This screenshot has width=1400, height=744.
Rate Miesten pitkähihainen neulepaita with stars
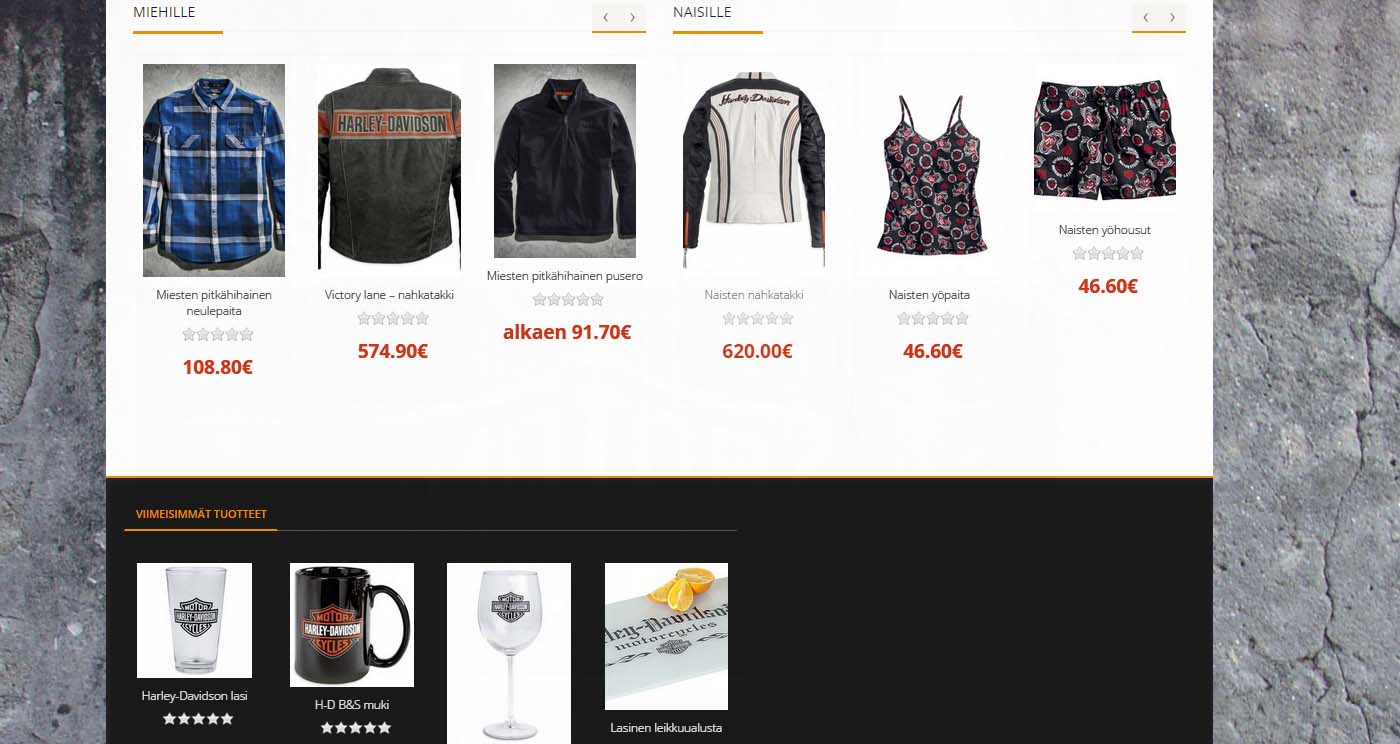(218, 335)
